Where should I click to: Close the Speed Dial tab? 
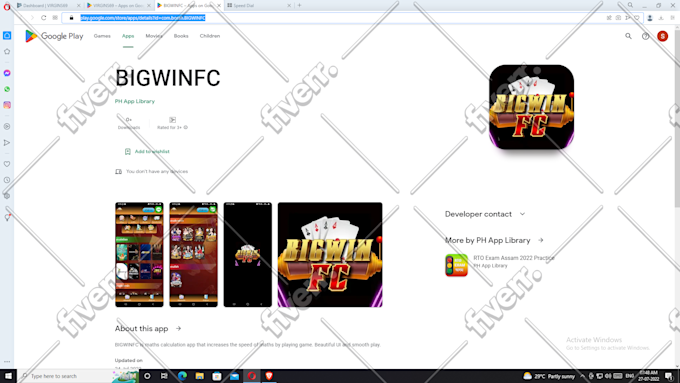289,6
